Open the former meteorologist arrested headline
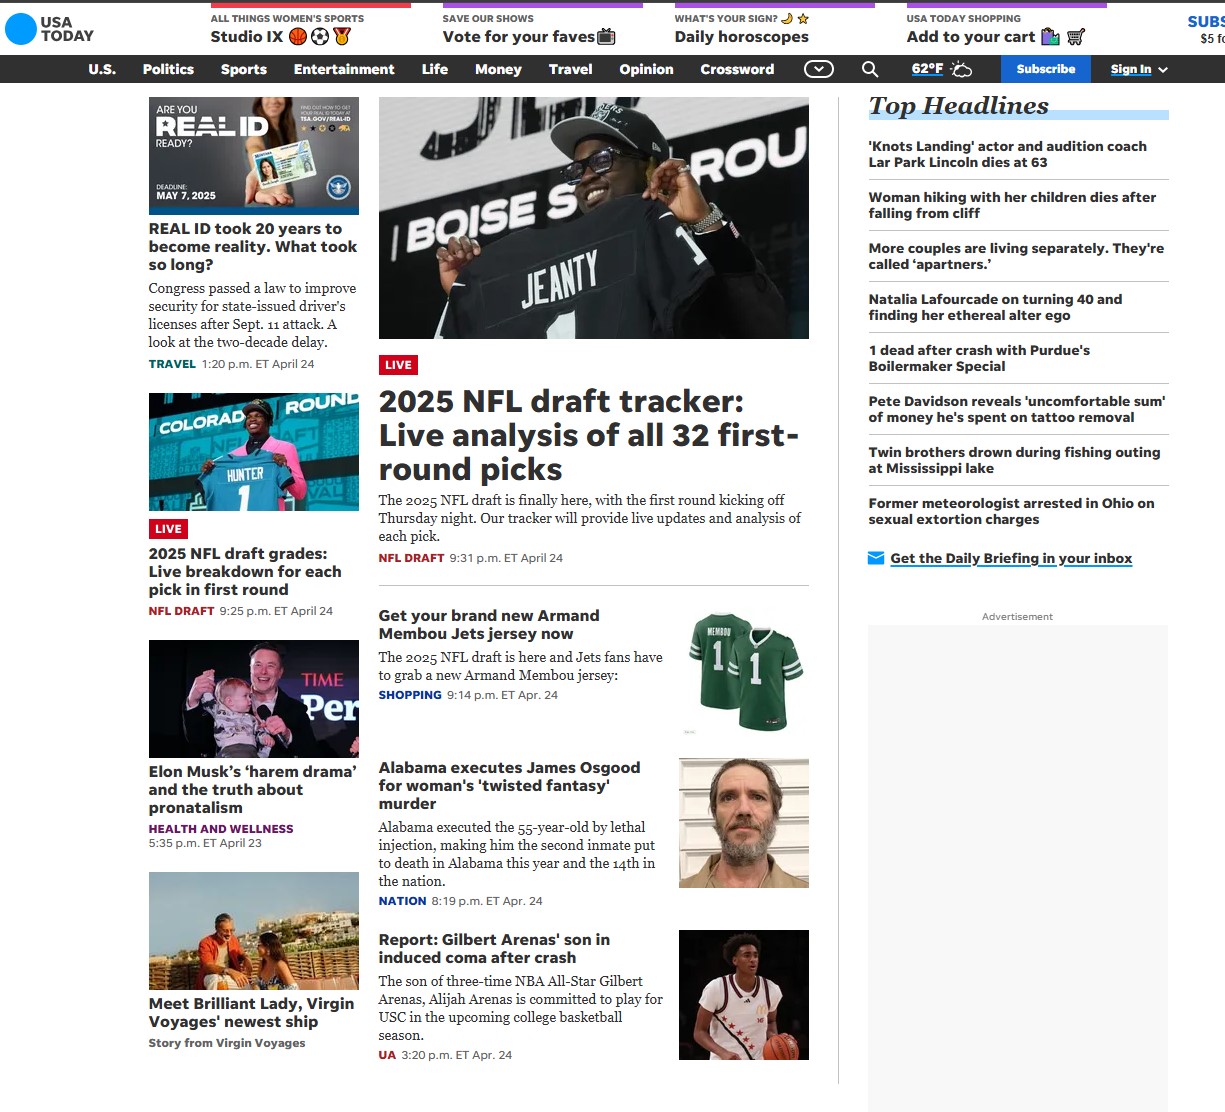Image resolution: width=1225 pixels, height=1112 pixels. pyautogui.click(x=1011, y=511)
